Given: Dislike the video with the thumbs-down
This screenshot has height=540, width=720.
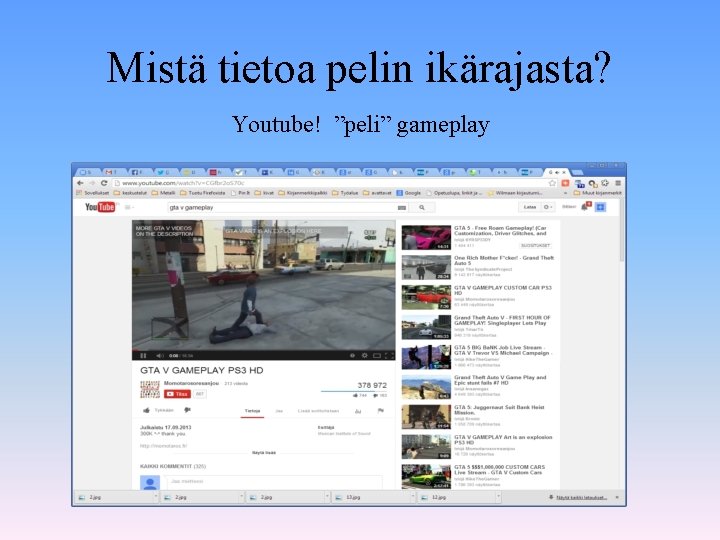Looking at the screenshot, I should 187,410.
